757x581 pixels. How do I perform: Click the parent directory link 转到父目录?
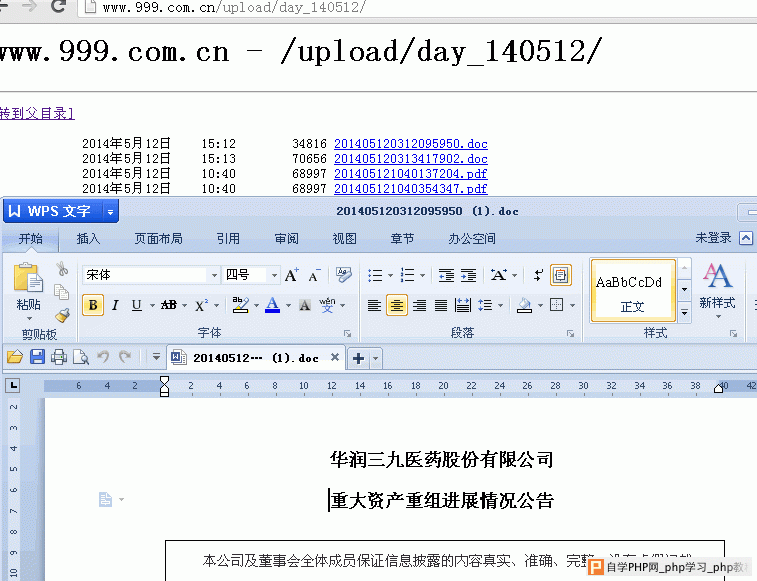point(37,113)
